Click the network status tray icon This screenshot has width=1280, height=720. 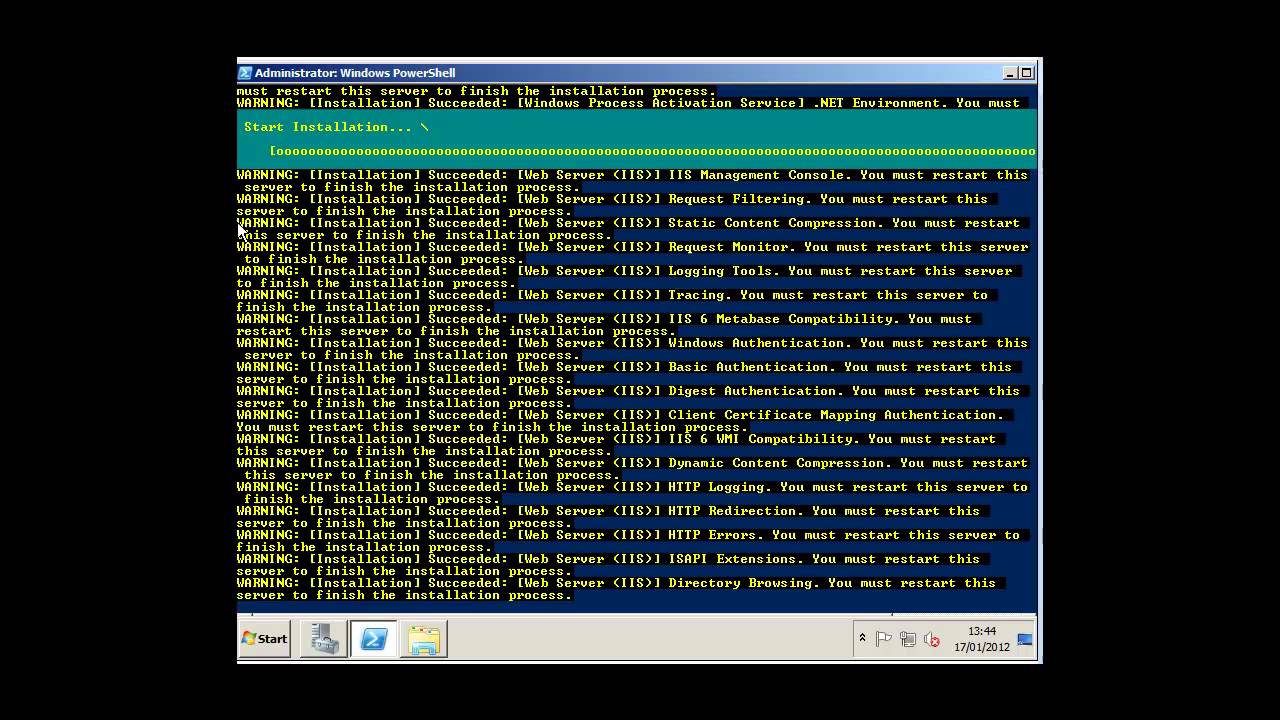click(908, 639)
